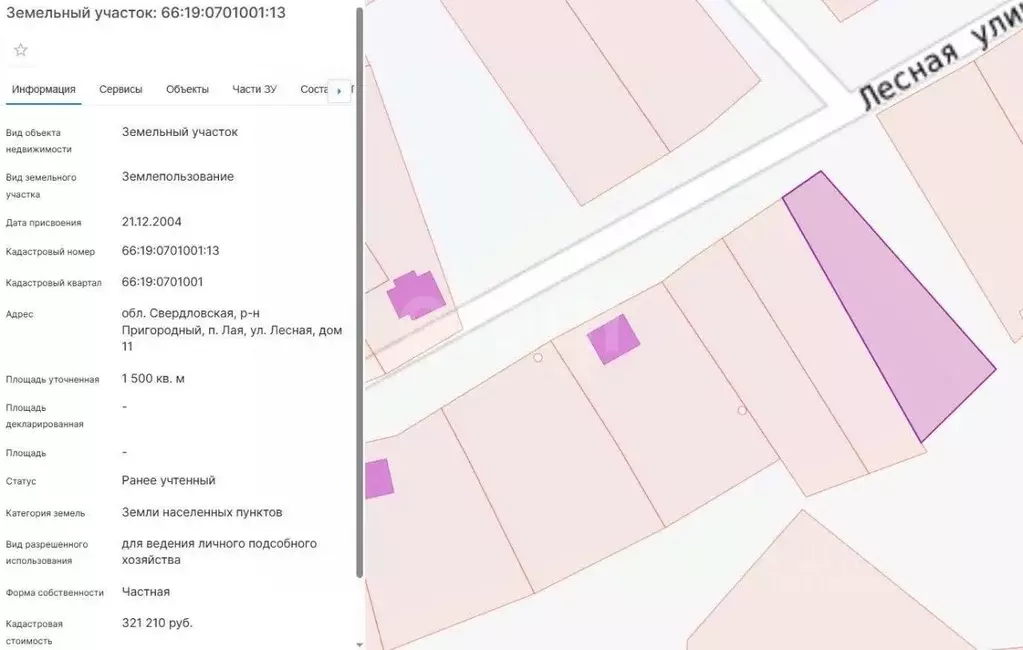The image size is (1023, 650).
Task: Click cadastral number value 66:19:0701001:13
Action: coord(170,251)
